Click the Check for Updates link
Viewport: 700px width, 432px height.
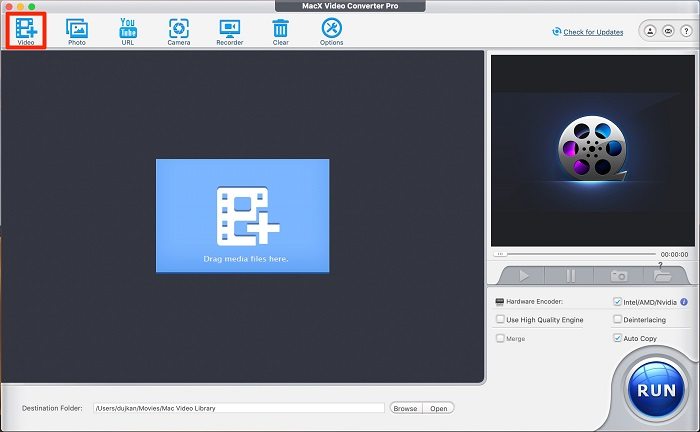coord(593,32)
